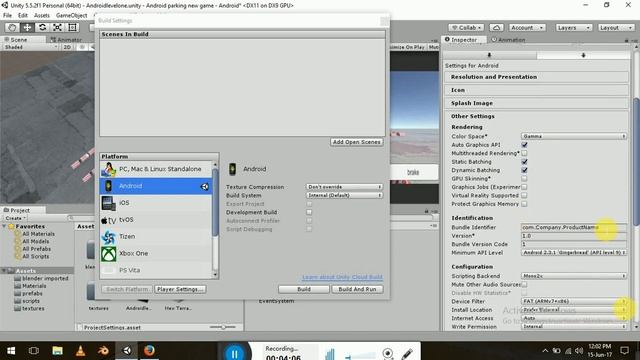Select Xbox One platform in list

point(156,253)
